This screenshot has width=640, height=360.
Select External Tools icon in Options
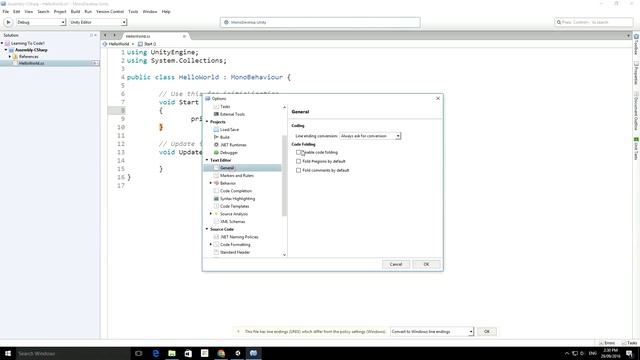pos(216,114)
